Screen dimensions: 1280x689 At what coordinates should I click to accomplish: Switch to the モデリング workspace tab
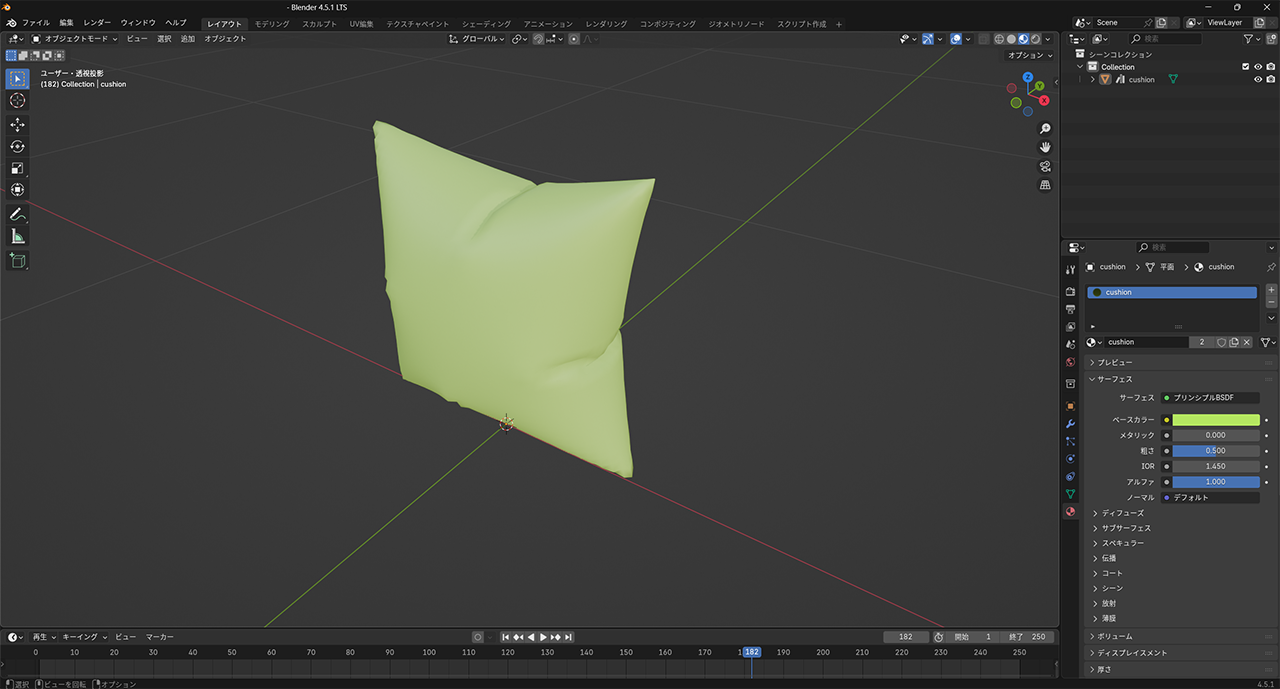[272, 23]
